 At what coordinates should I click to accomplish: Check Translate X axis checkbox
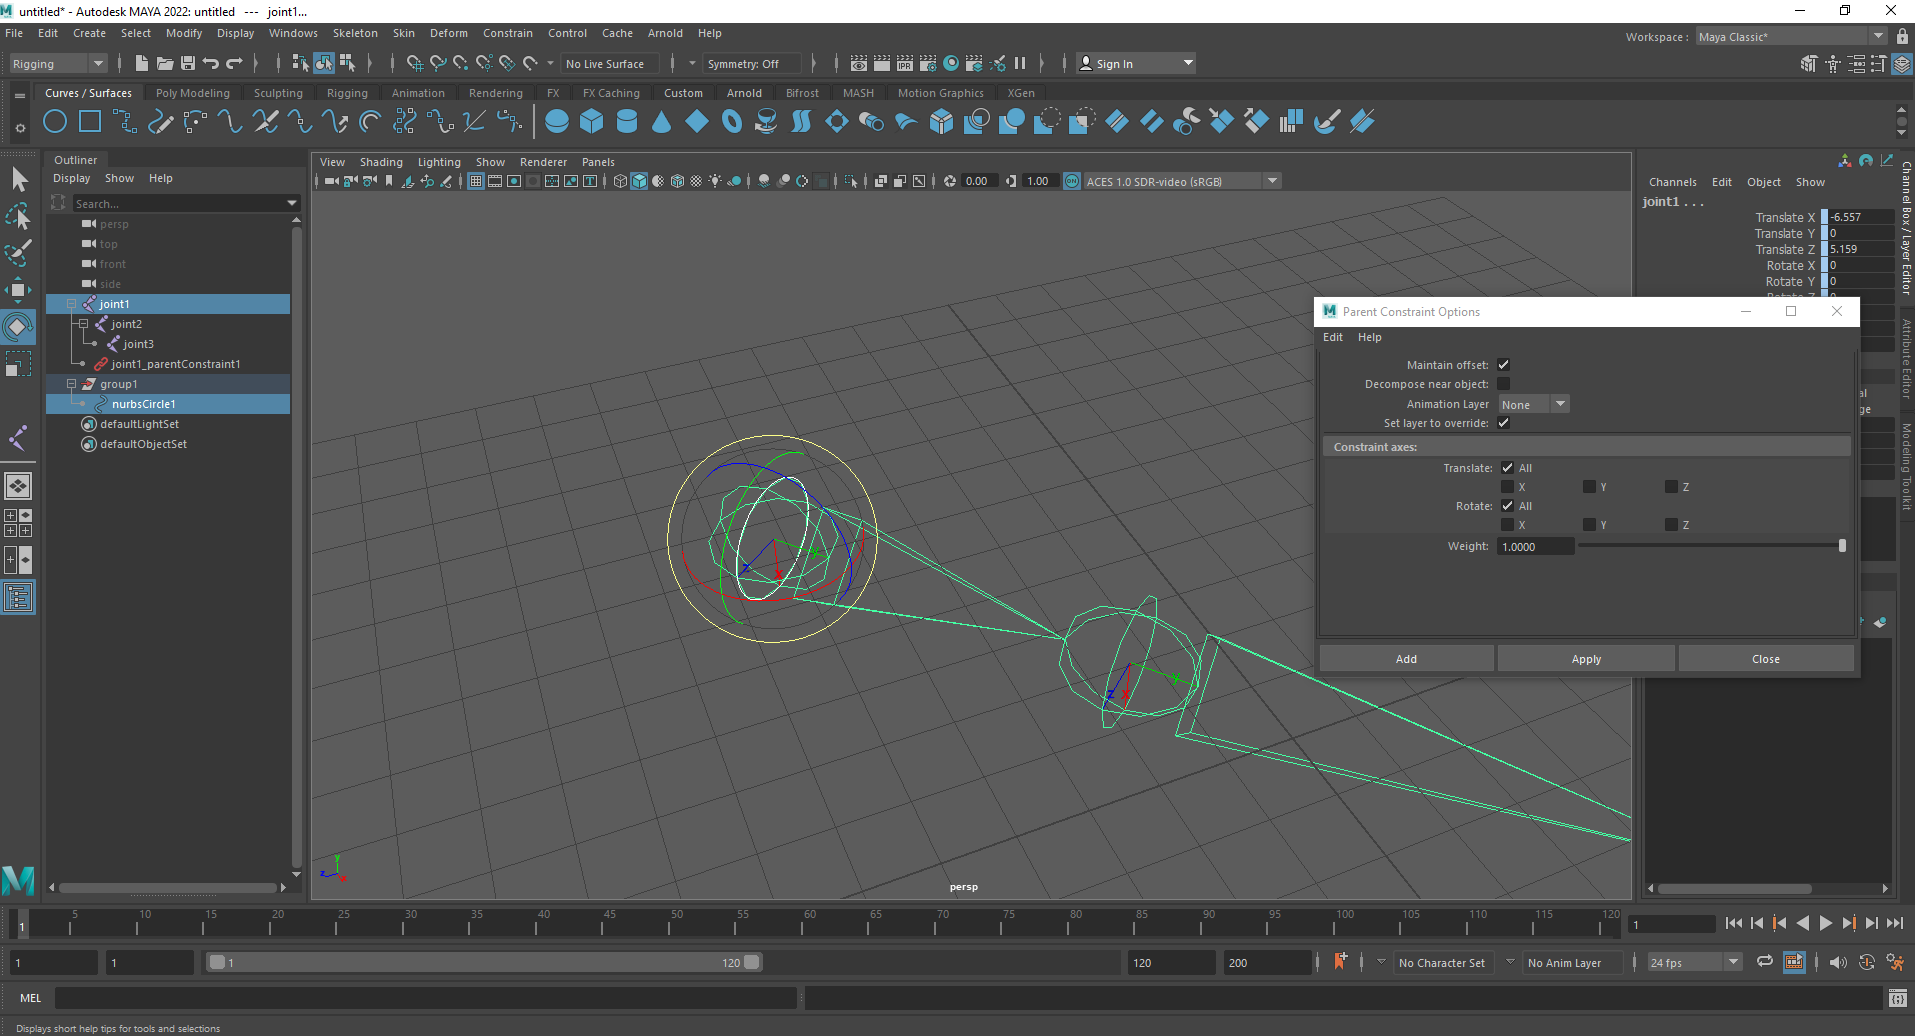click(1507, 487)
